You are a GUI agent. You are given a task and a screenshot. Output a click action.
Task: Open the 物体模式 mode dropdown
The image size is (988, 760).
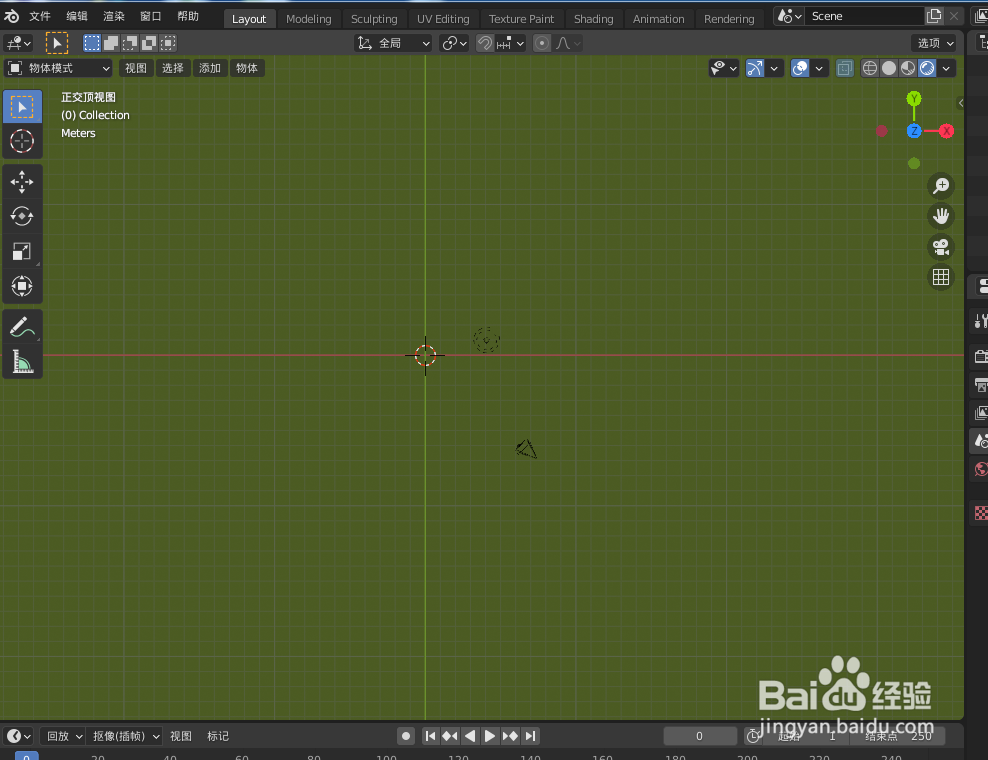(58, 67)
